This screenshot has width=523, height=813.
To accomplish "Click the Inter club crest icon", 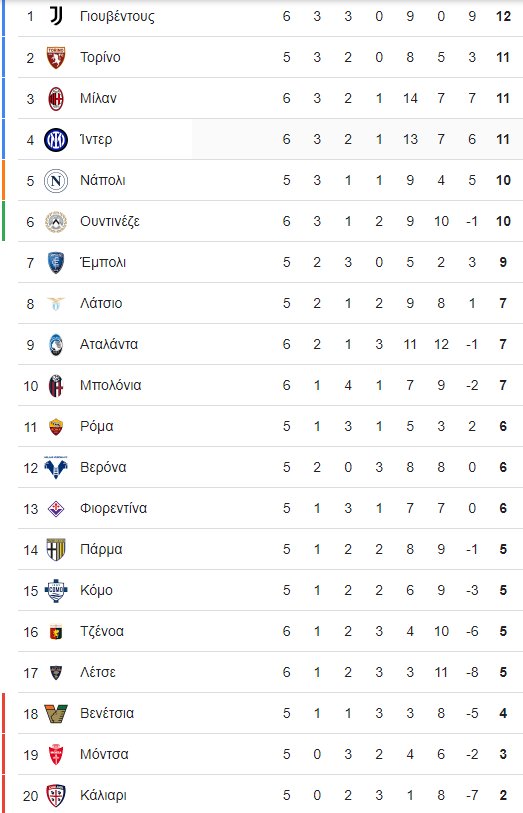I will [56, 139].
